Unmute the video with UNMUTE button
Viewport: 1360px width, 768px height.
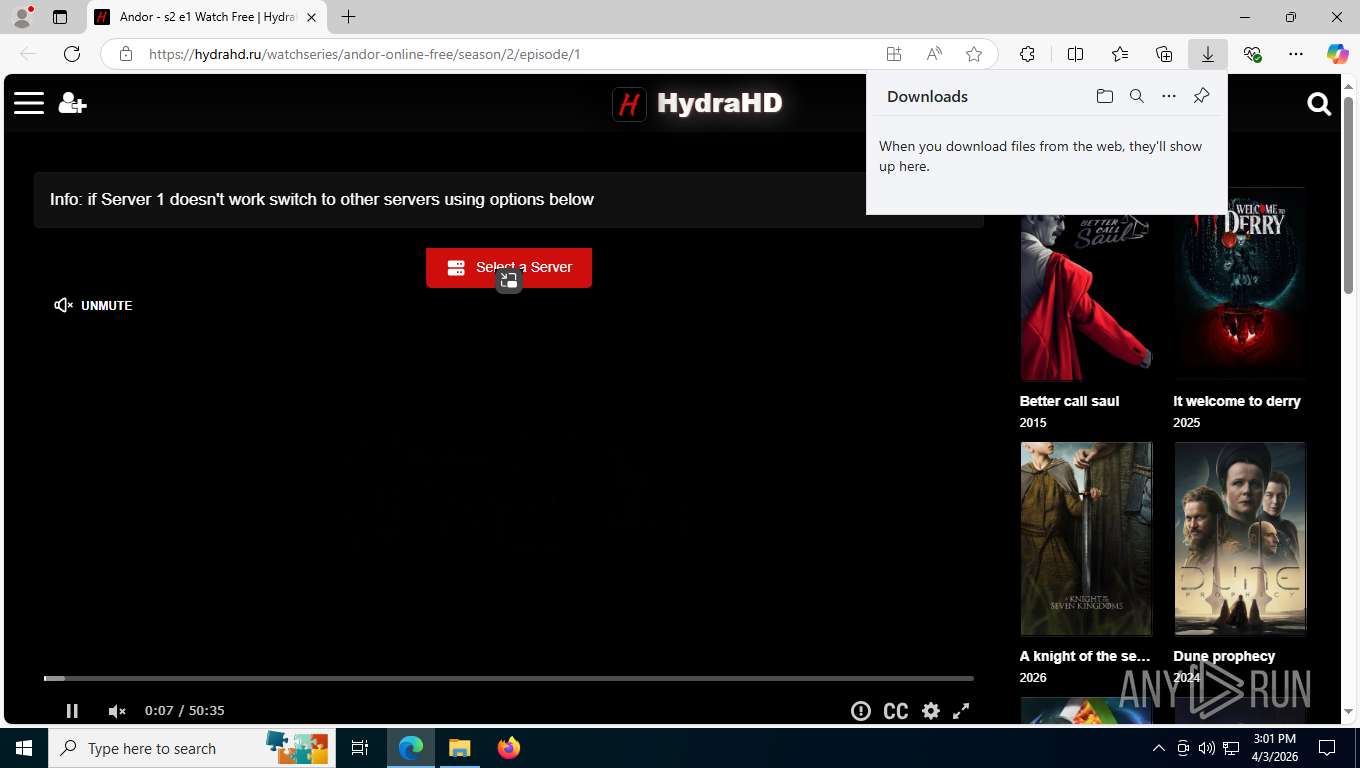(93, 305)
